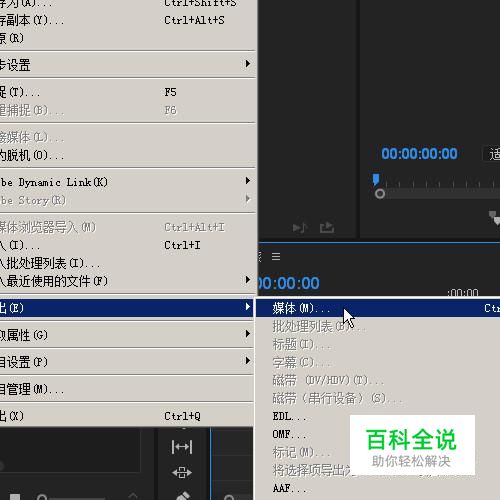The width and height of the screenshot is (500, 500).
Task: Choose 媒体(M)... in the export submenu
Action: tap(378, 308)
